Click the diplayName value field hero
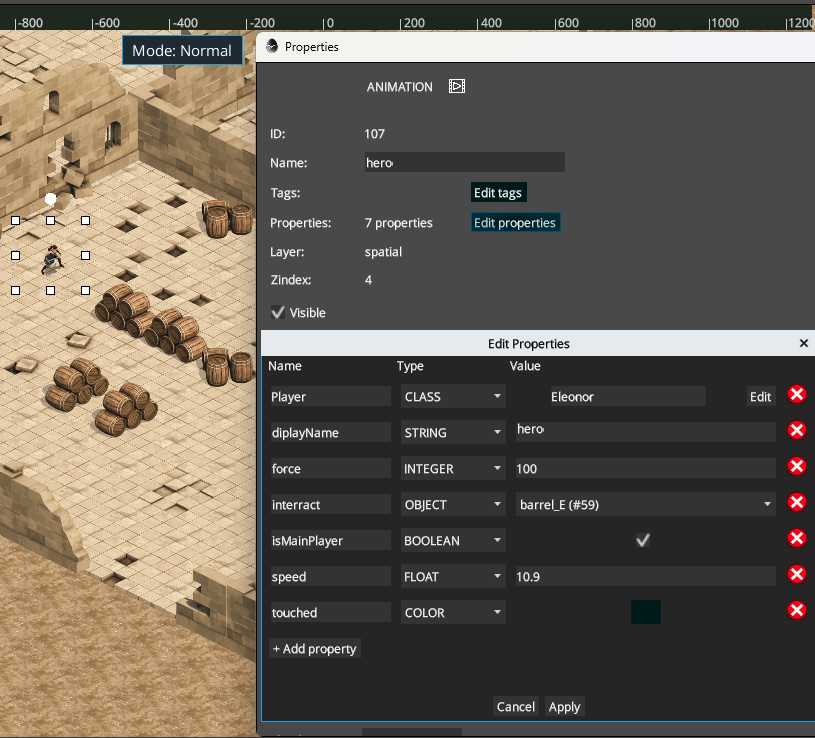Image resolution: width=815 pixels, height=738 pixels. point(646,431)
